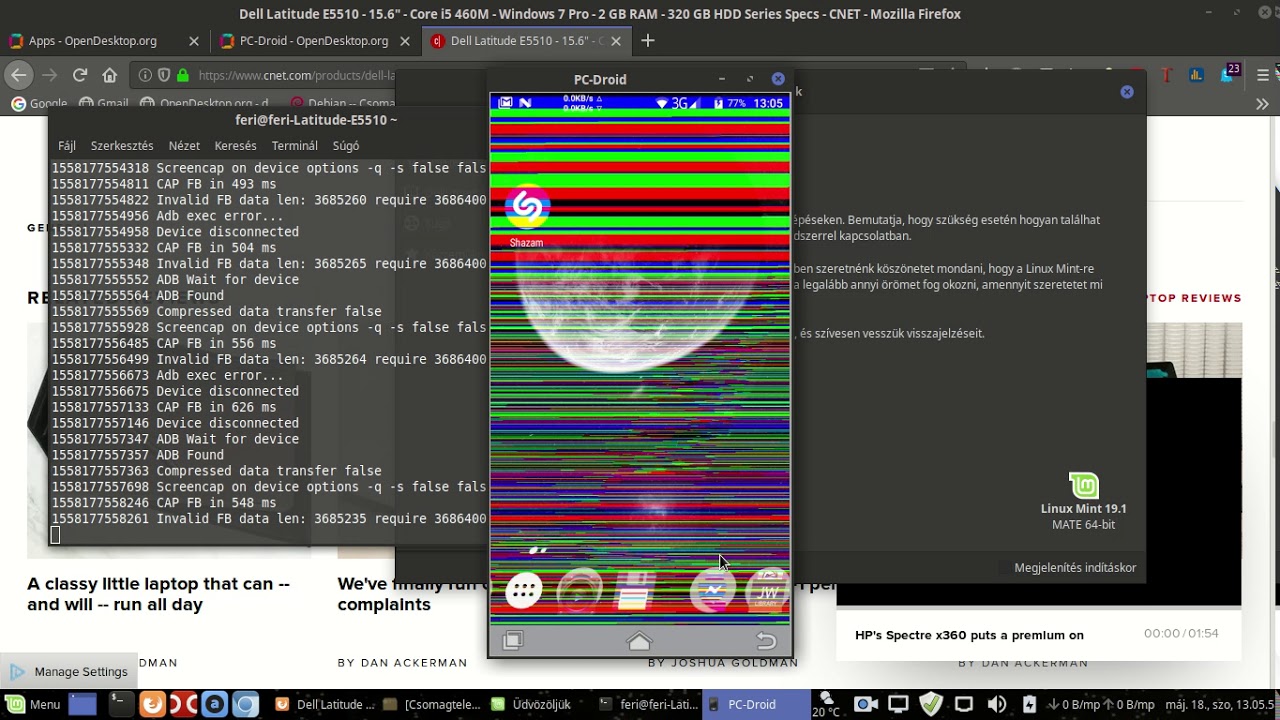Click the shield update manager tray icon
The image size is (1280, 720).
(x=931, y=705)
